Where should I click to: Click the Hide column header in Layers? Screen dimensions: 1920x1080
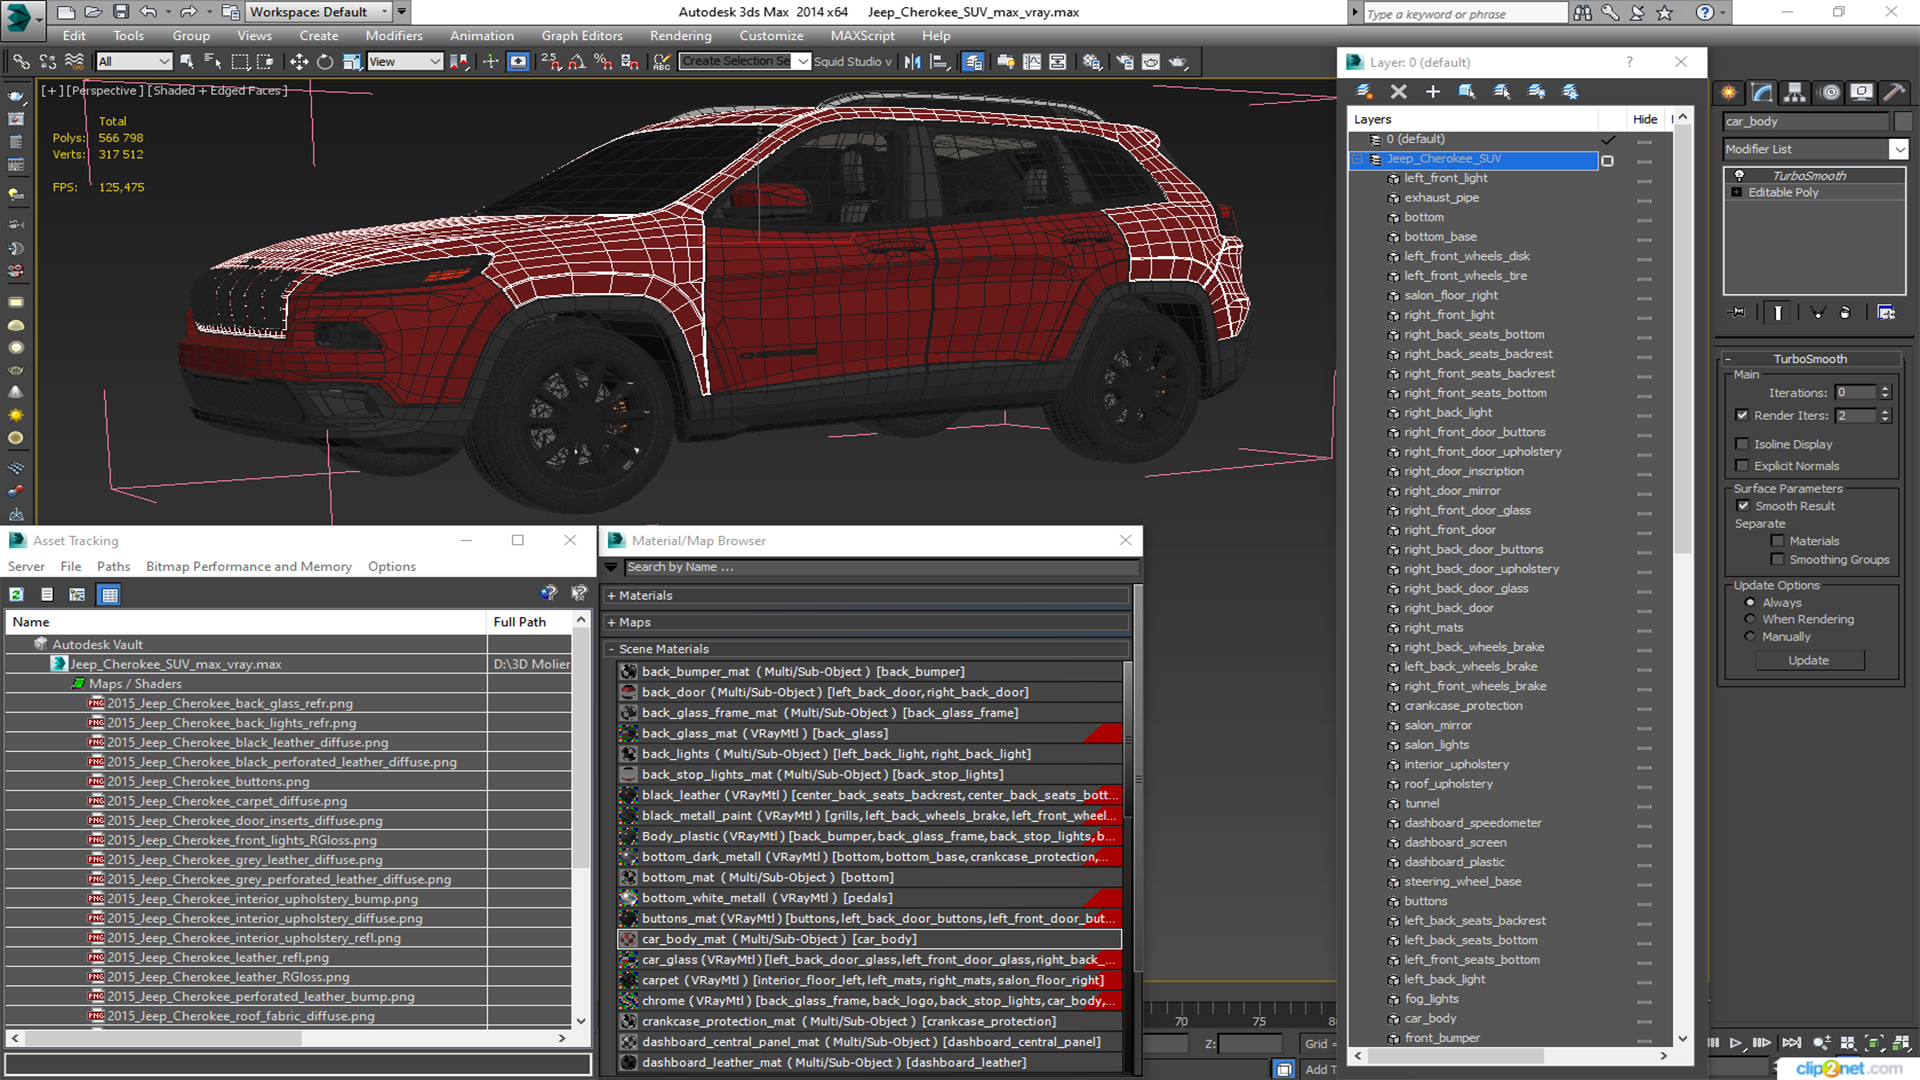[x=1645, y=120]
